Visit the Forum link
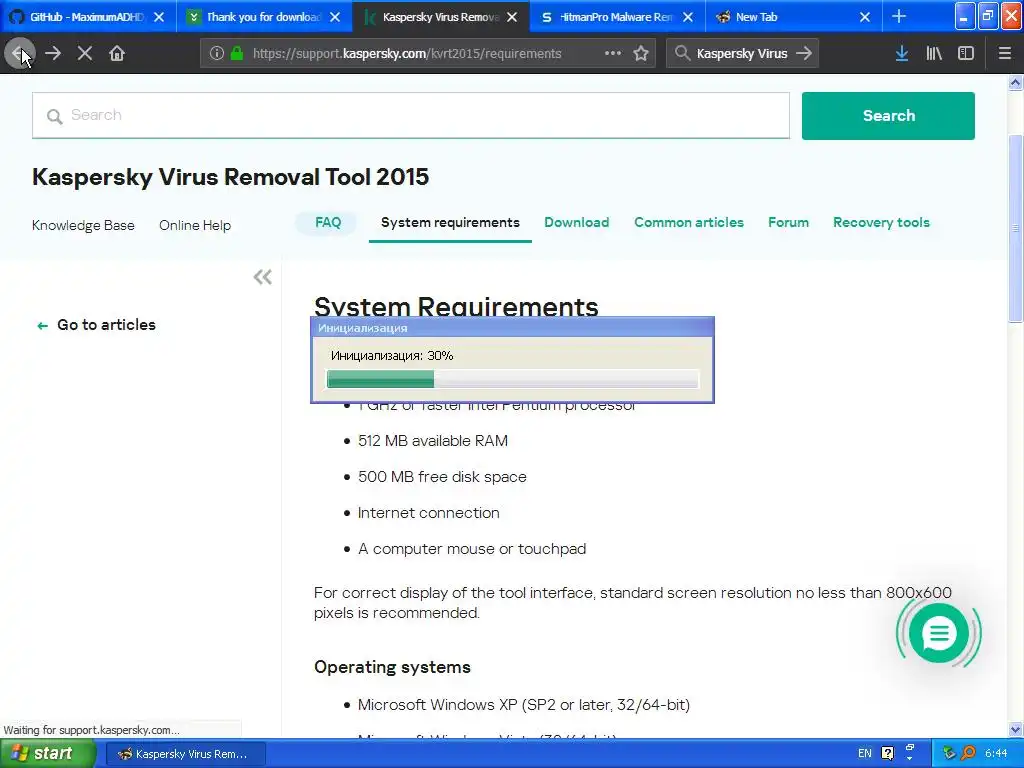This screenshot has width=1024, height=768. (x=788, y=223)
